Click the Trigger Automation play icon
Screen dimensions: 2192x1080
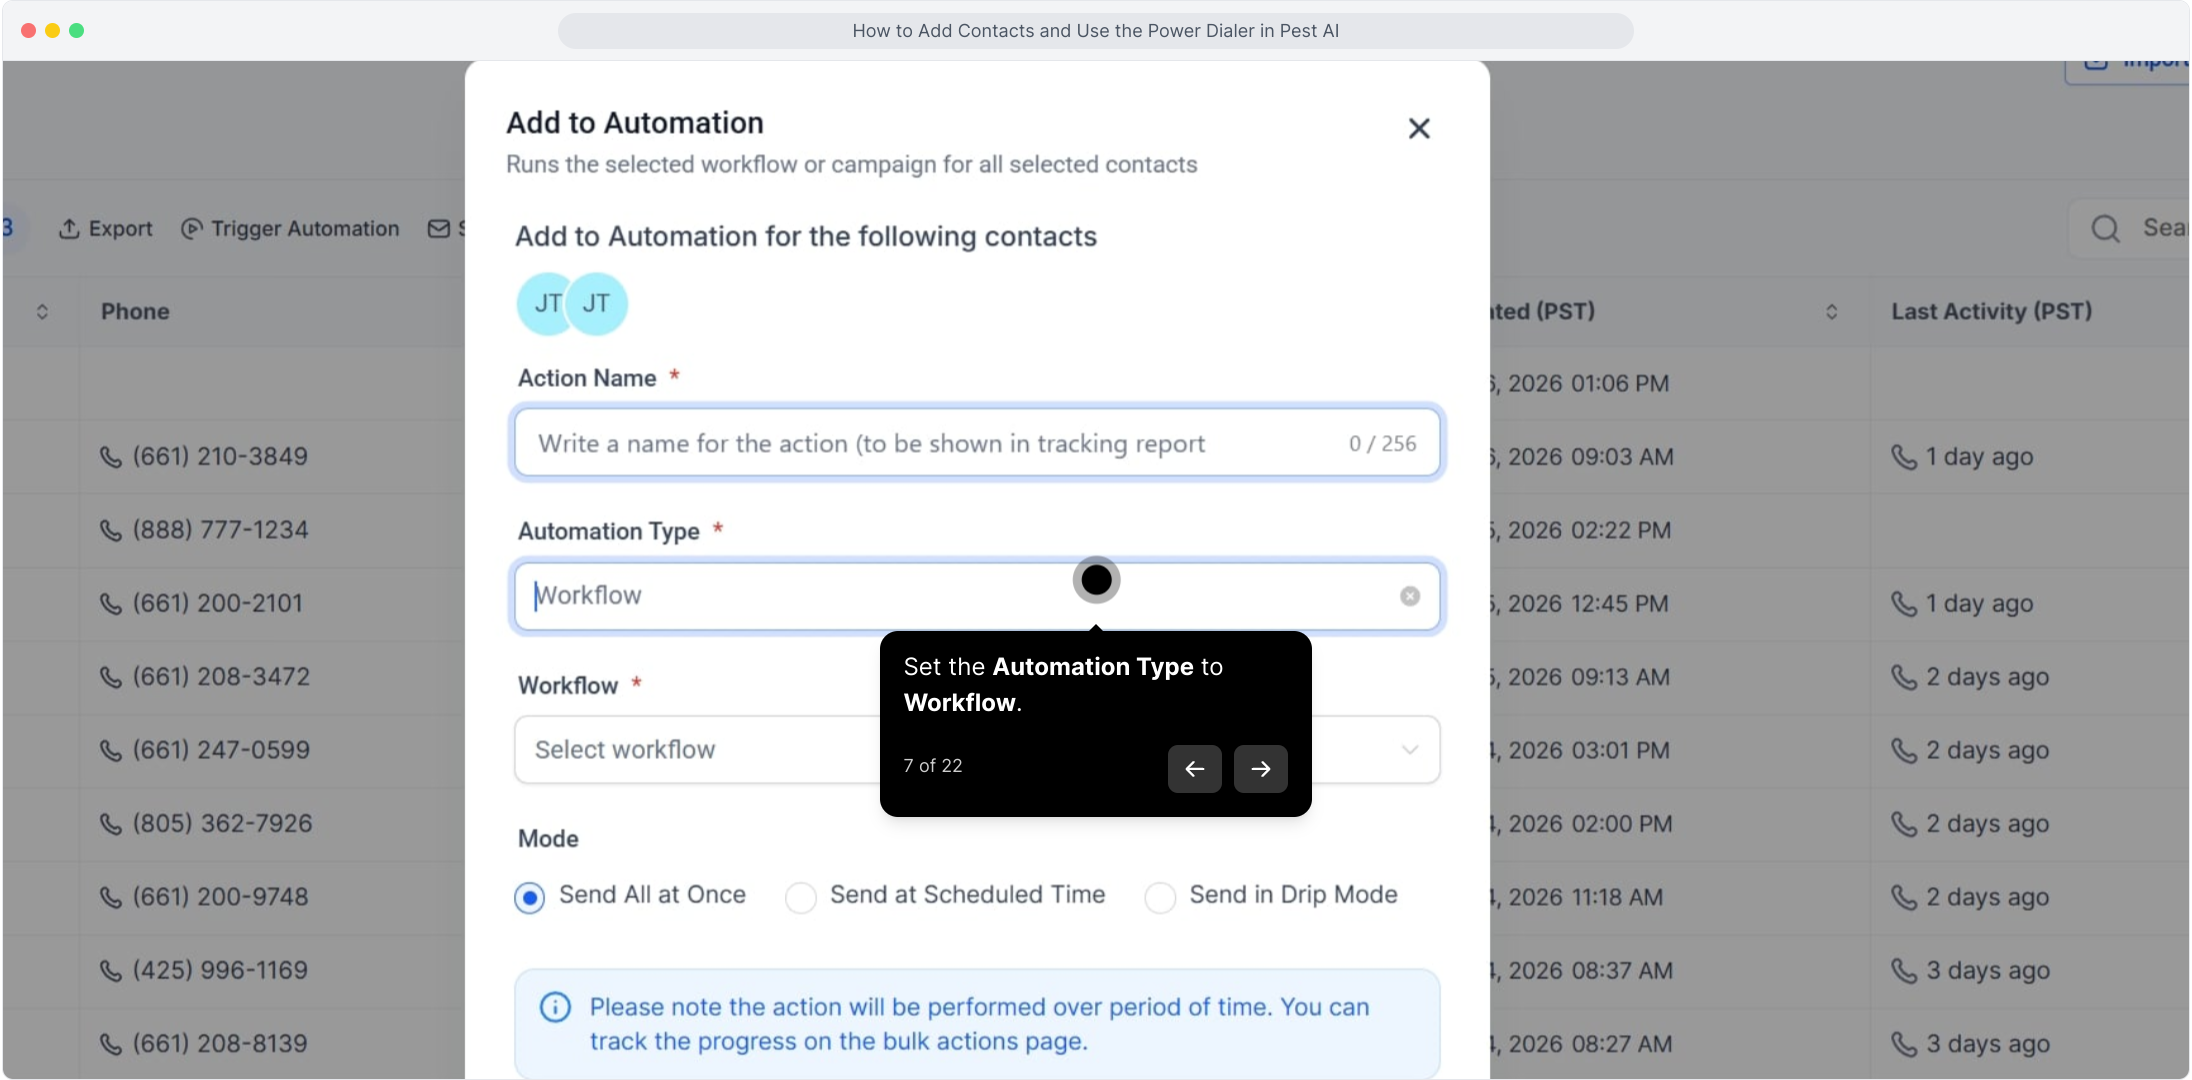coord(192,229)
